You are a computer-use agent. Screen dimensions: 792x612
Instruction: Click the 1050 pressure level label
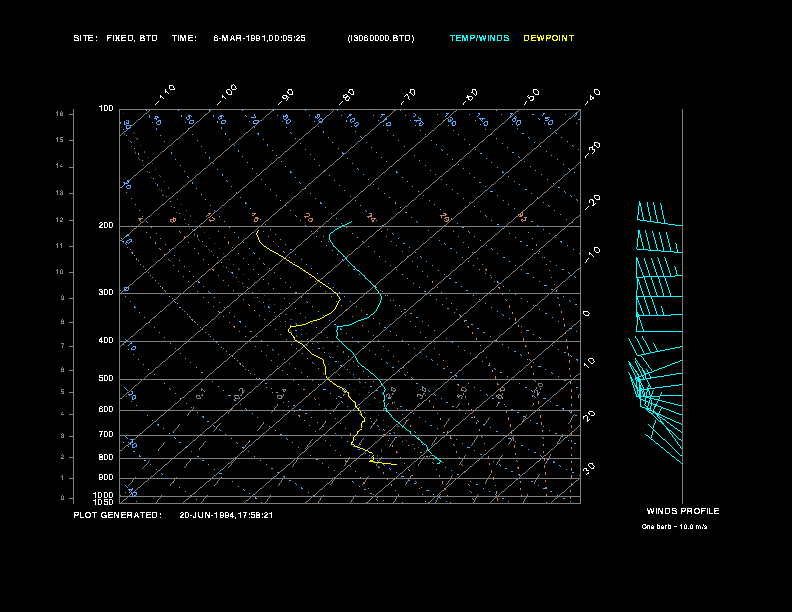[x=104, y=502]
